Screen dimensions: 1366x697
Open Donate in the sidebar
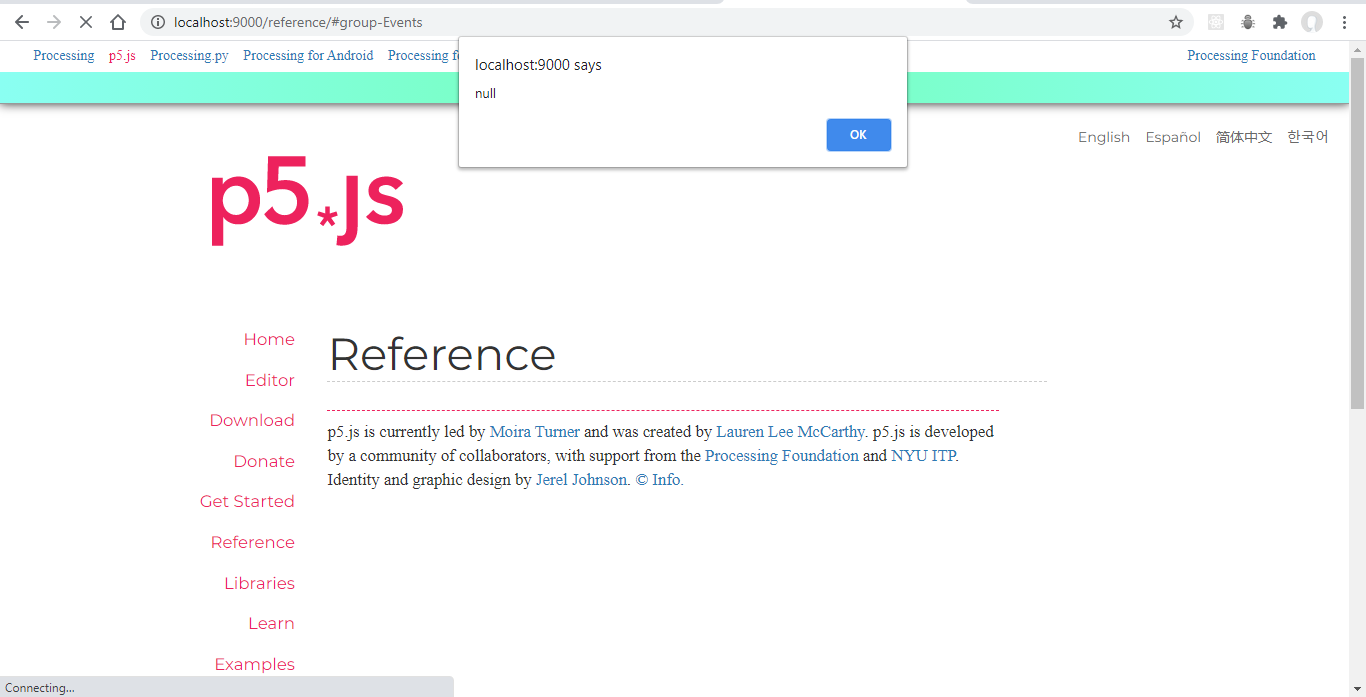pyautogui.click(x=264, y=461)
